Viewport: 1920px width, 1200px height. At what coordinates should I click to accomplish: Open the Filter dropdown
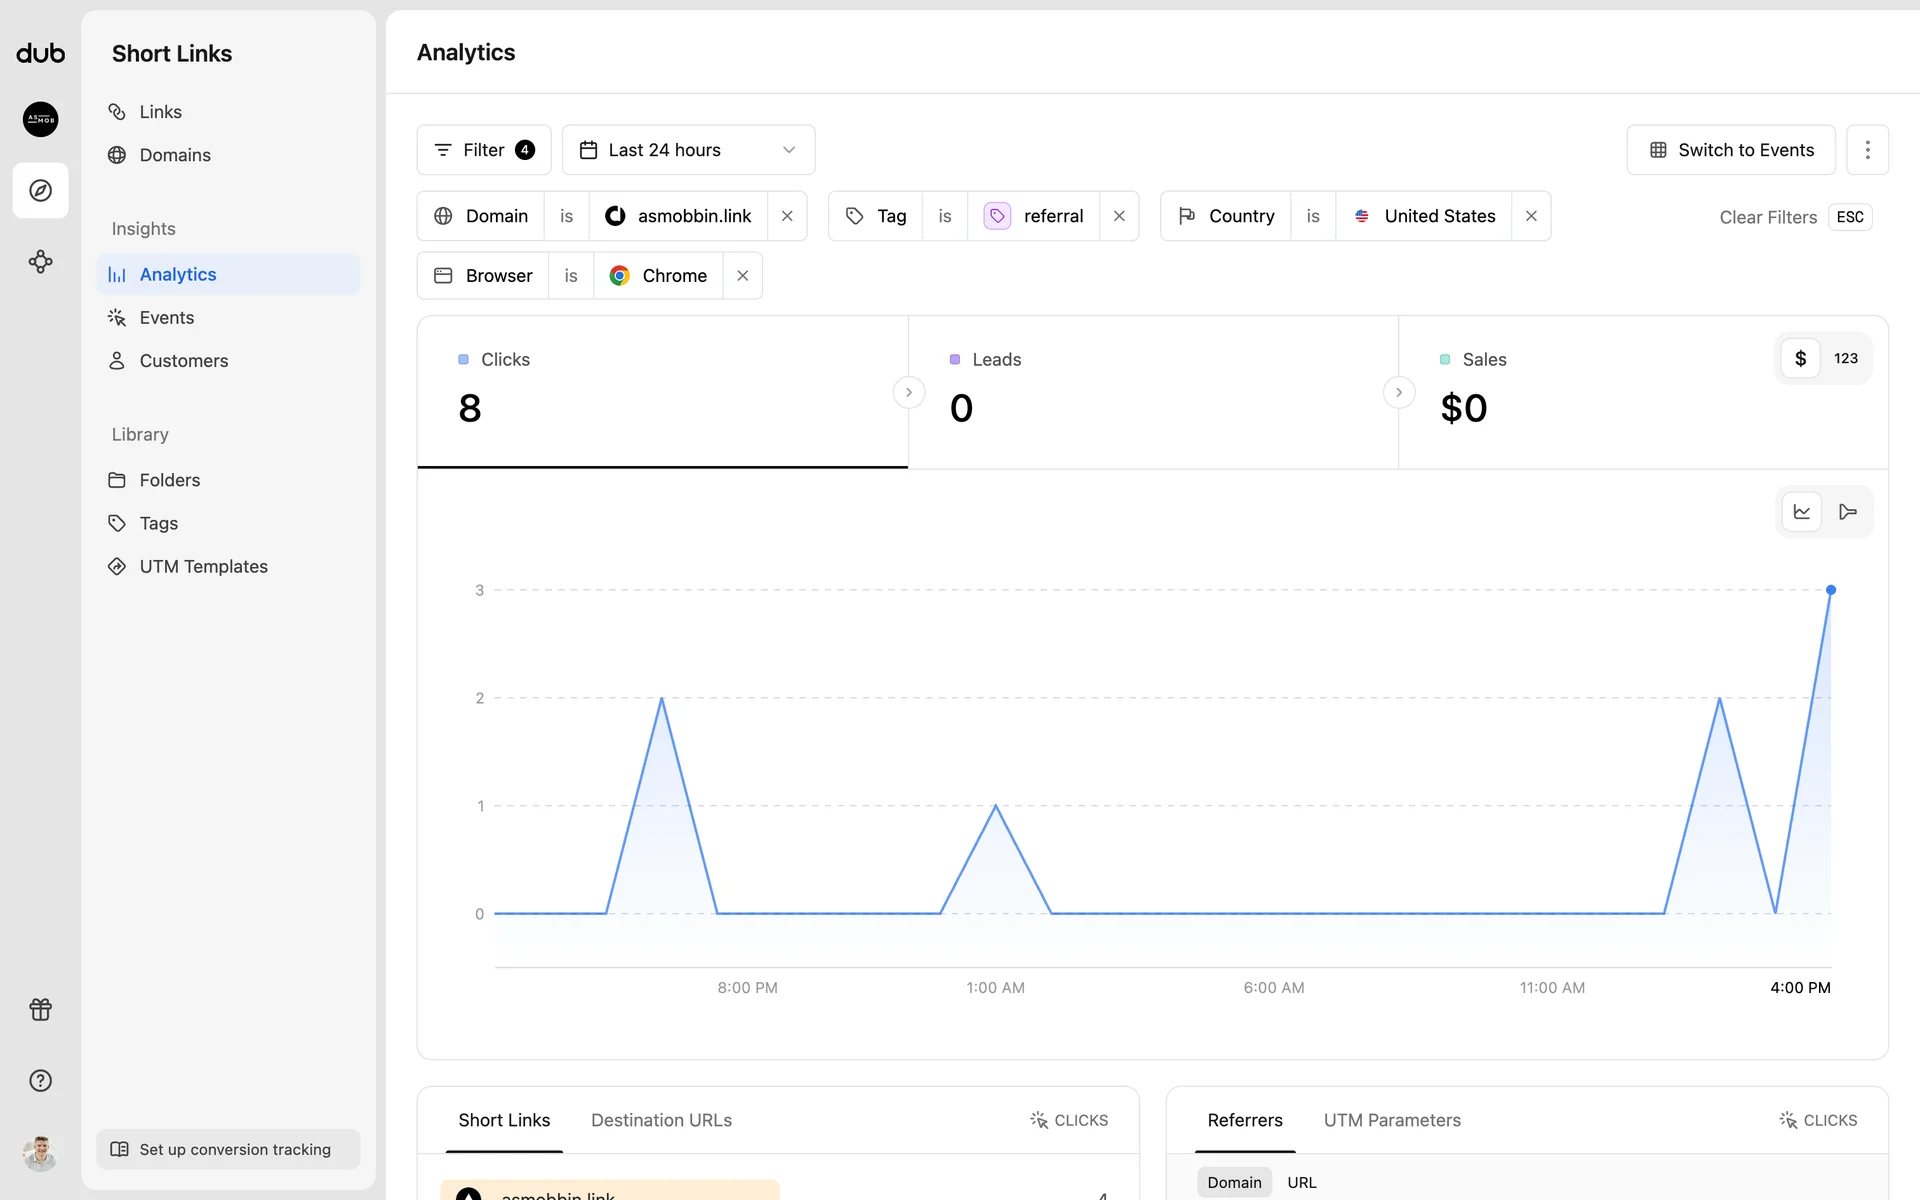click(484, 150)
